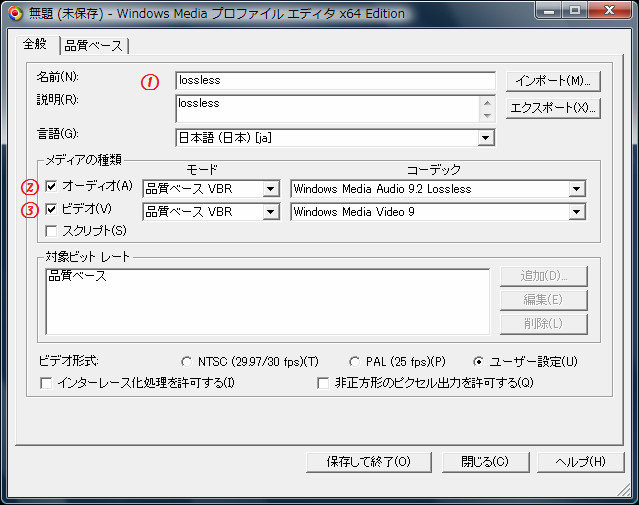Enable the スクリプト(S) checkbox

(52, 232)
